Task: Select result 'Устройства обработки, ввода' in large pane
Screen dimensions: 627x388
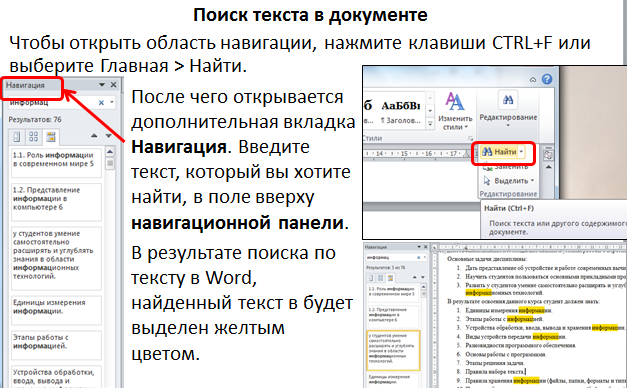Action: (56, 377)
